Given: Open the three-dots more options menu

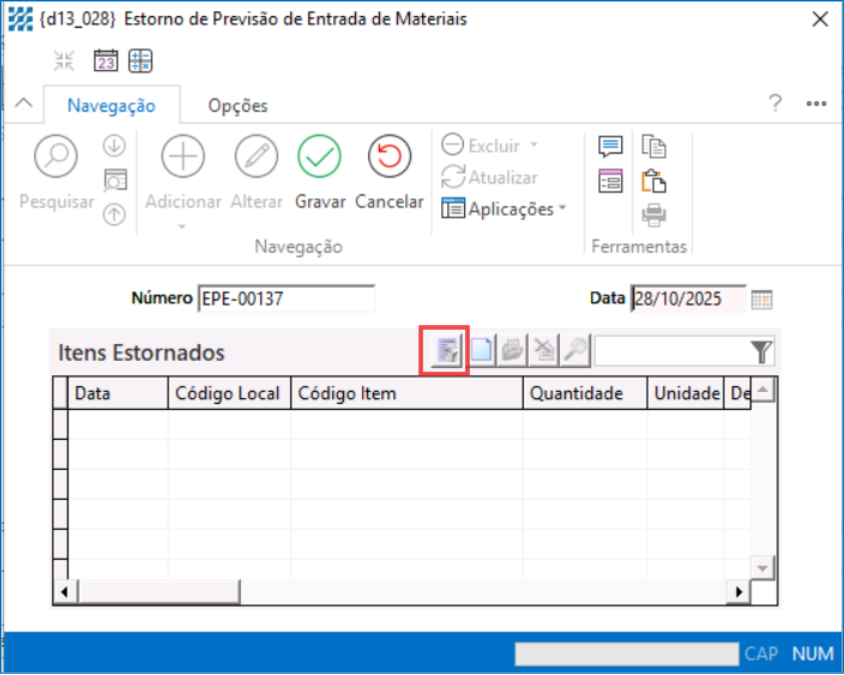Looking at the screenshot, I should tap(816, 104).
